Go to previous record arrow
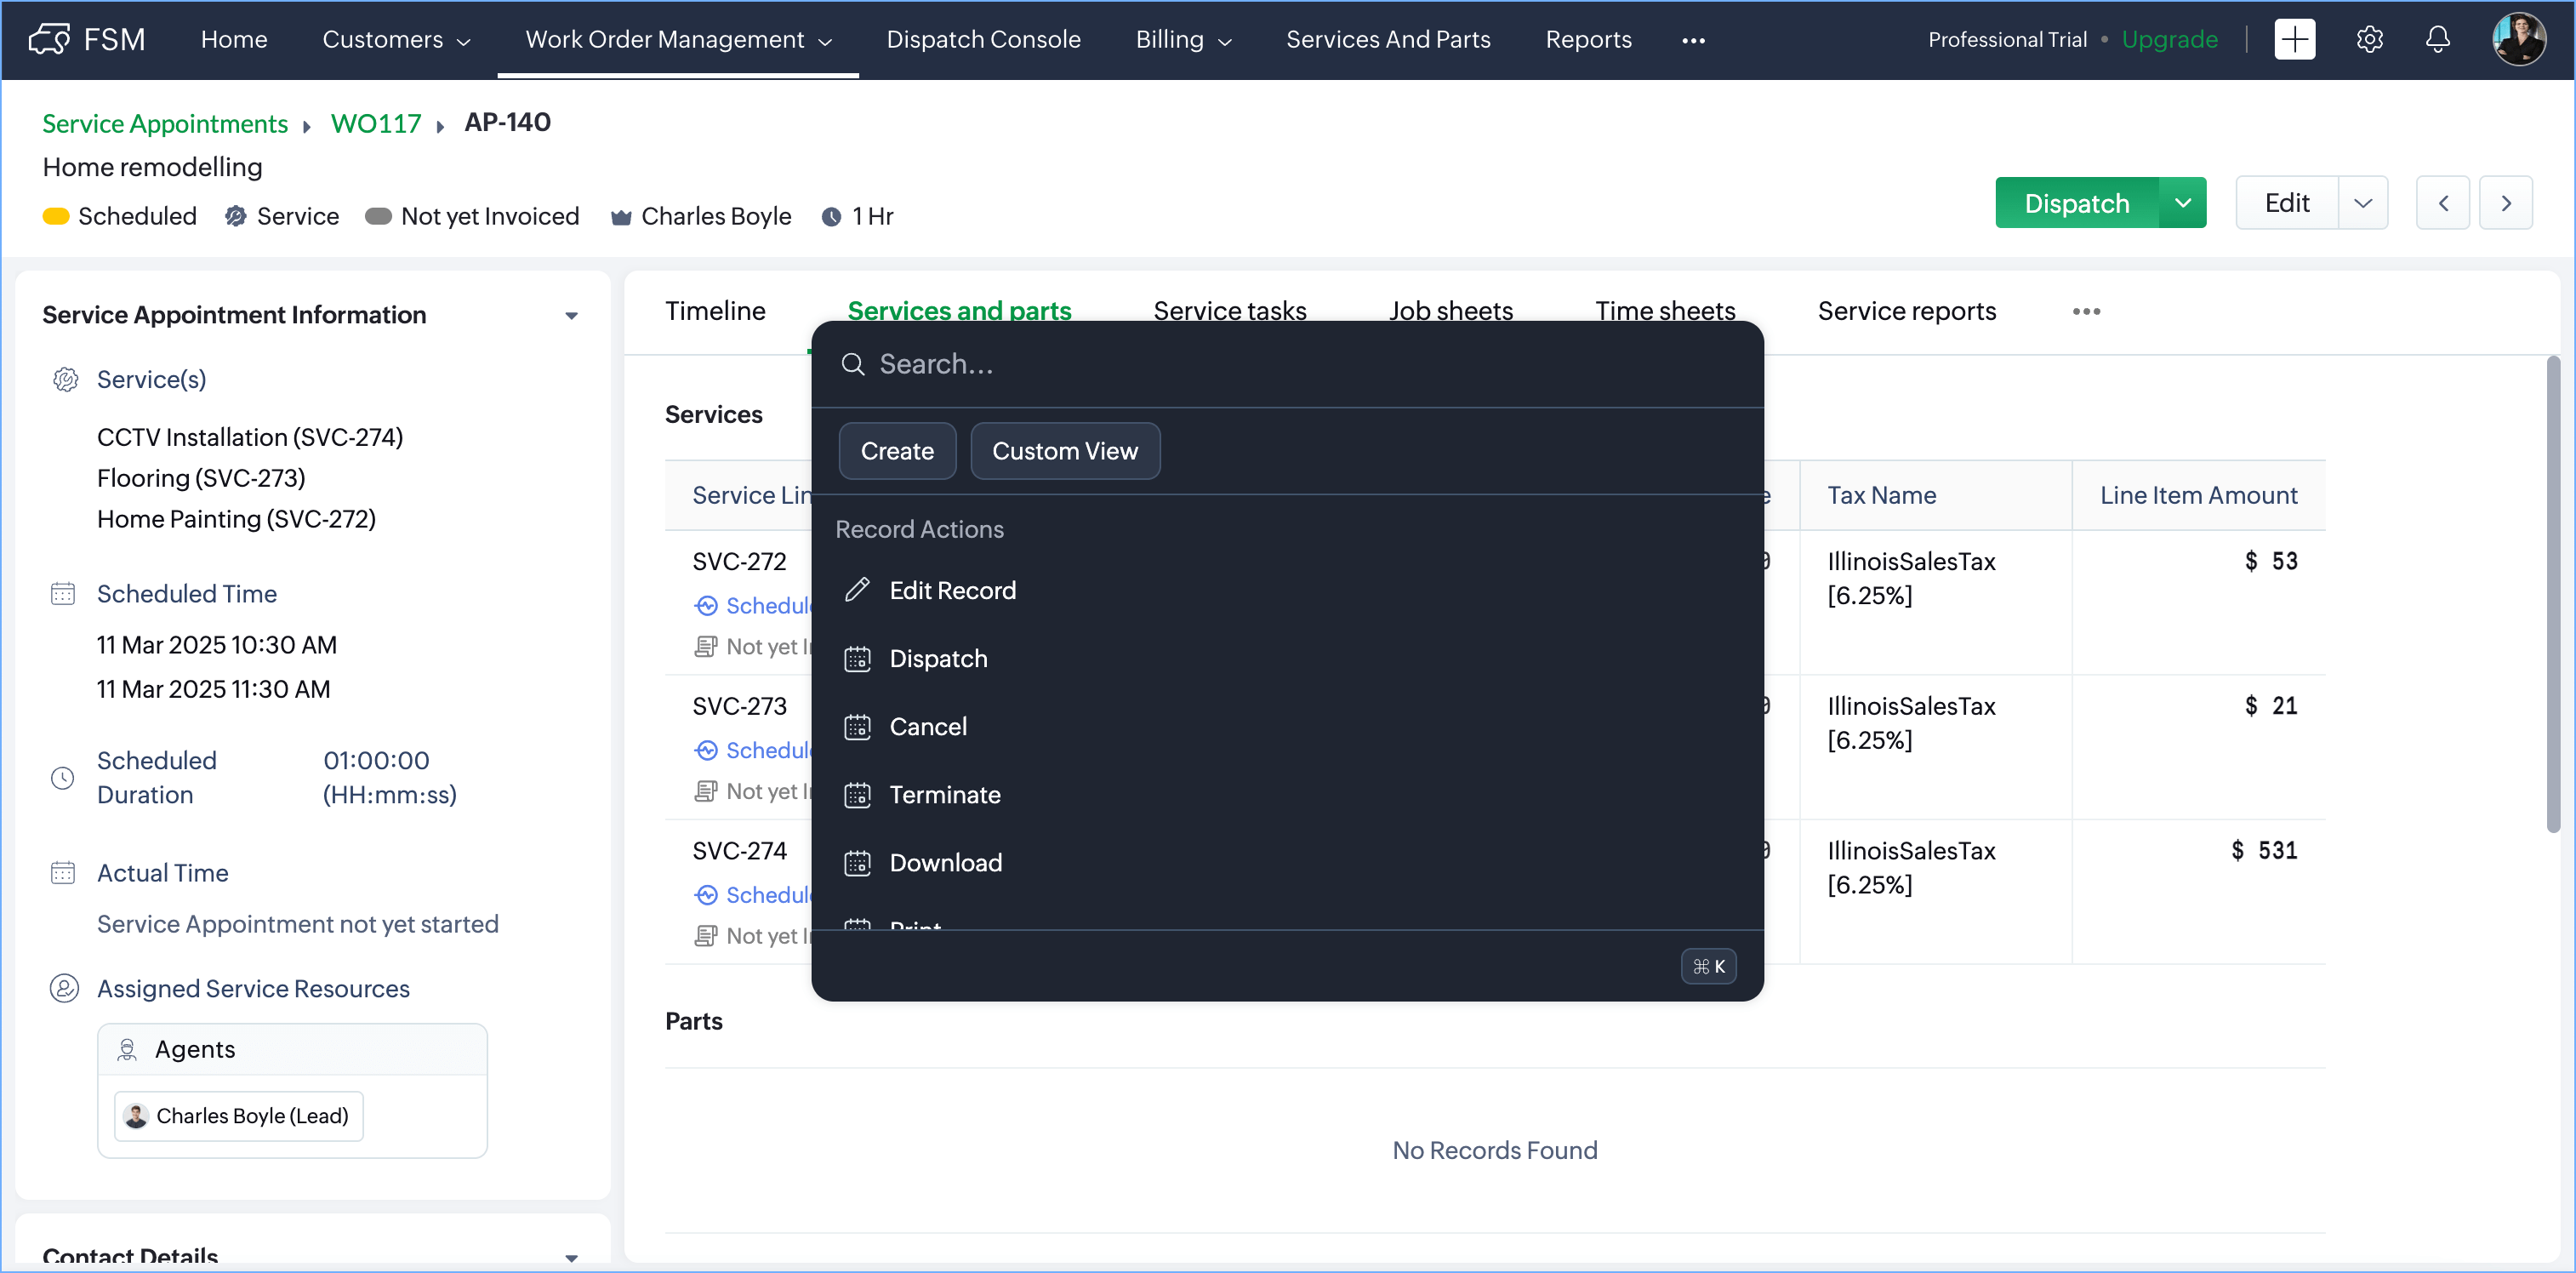Viewport: 2576px width, 1273px height. point(2442,203)
